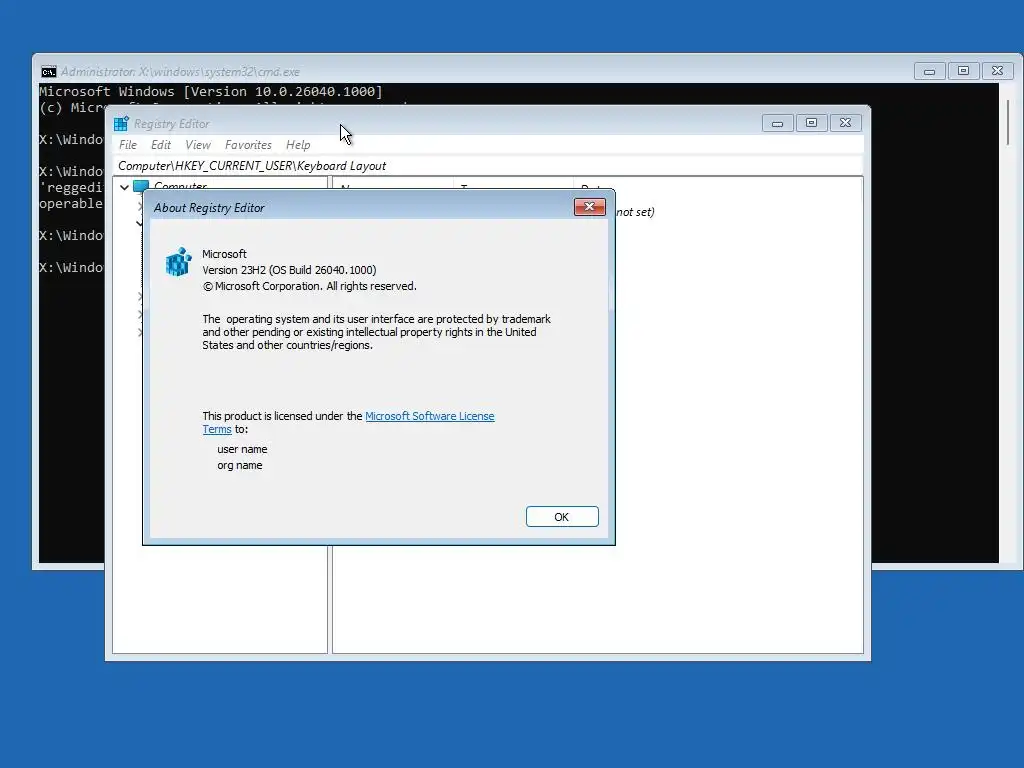Click the Computer icon in the registry tree
Image resolution: width=1024 pixels, height=768 pixels.
pos(141,185)
